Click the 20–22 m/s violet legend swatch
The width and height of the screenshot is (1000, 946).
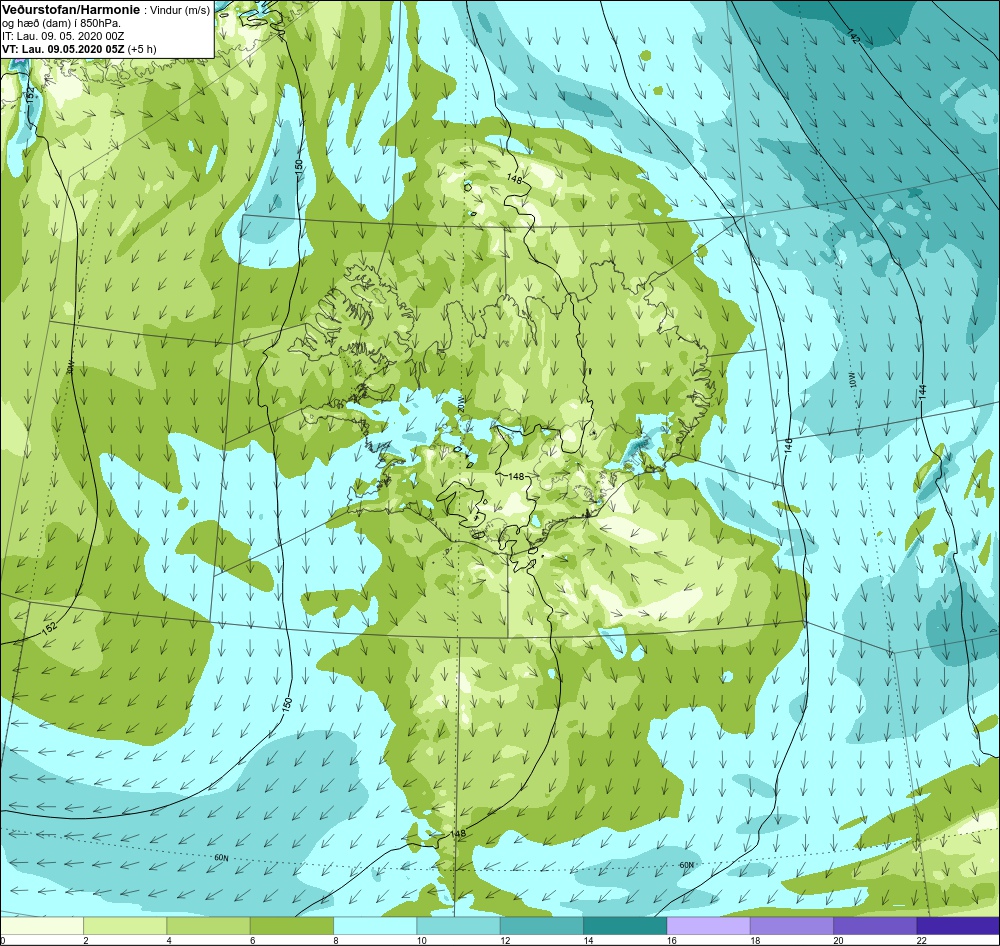875,925
